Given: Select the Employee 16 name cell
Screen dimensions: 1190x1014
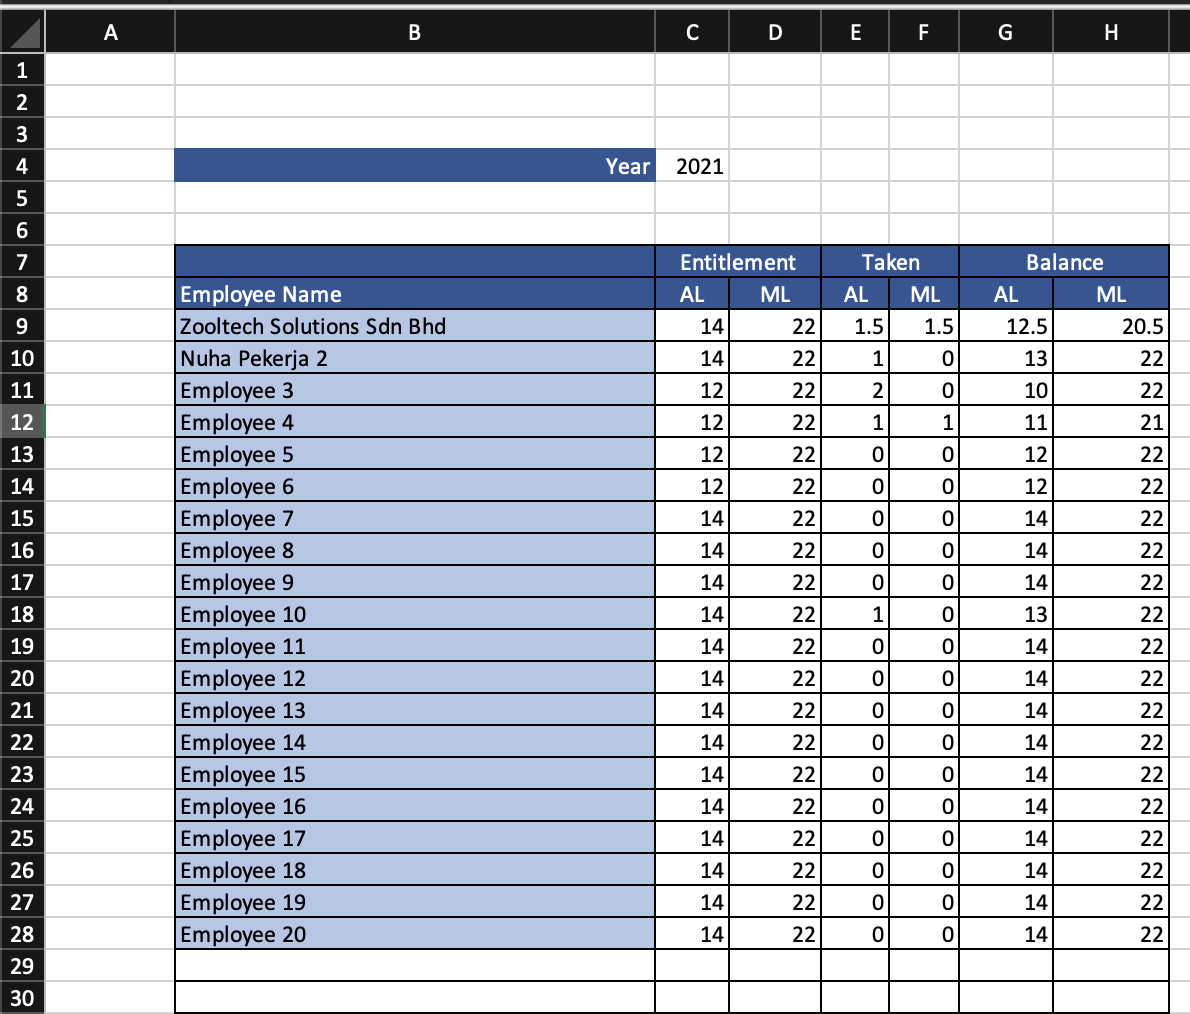Looking at the screenshot, I should 414,806.
